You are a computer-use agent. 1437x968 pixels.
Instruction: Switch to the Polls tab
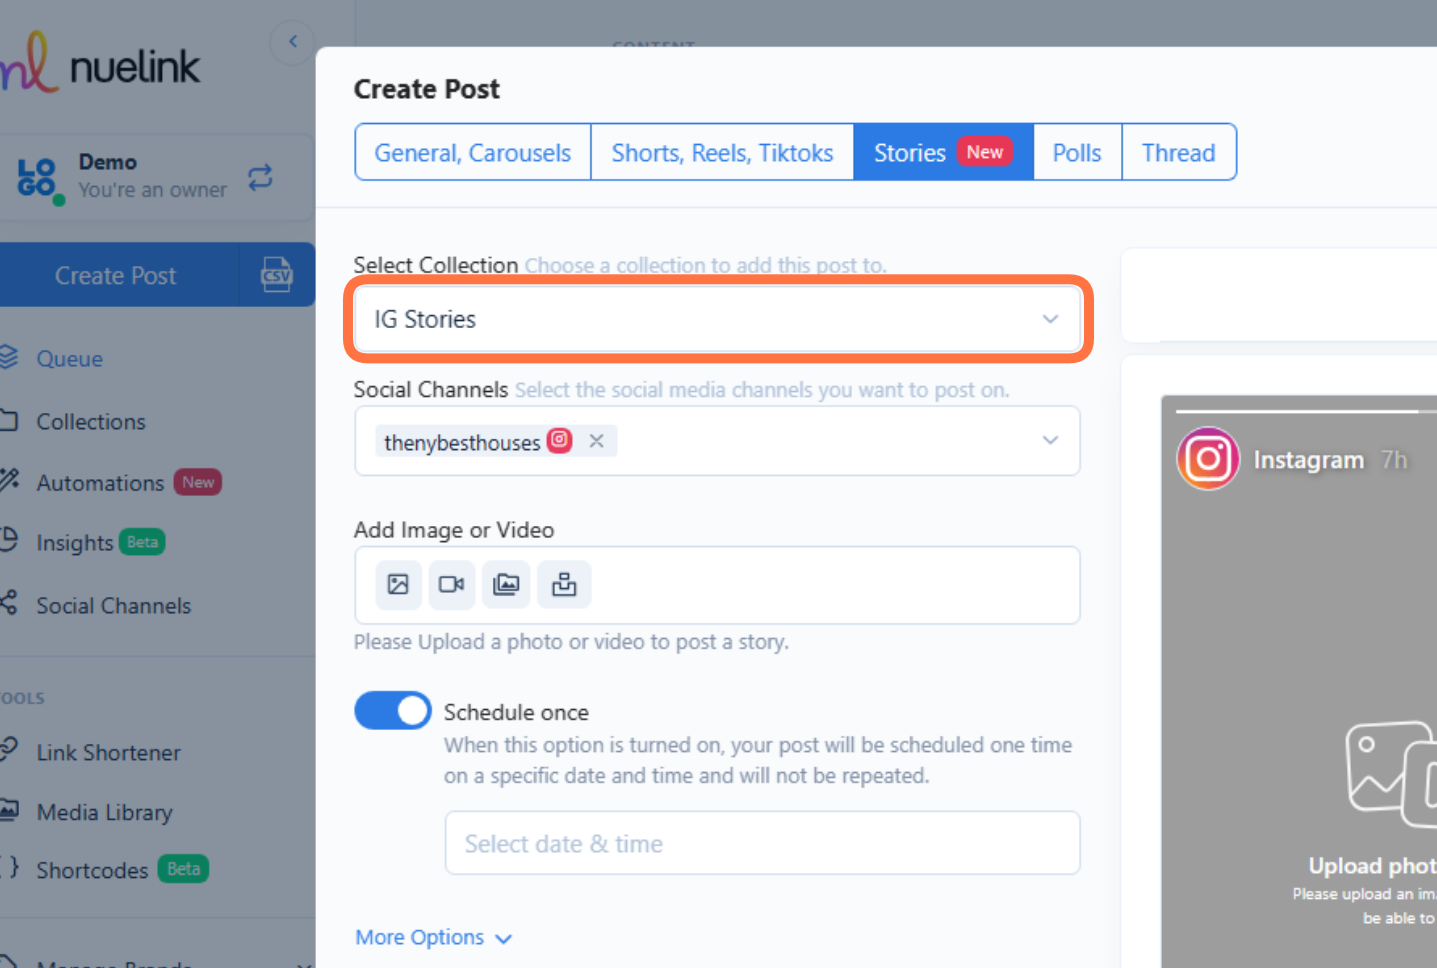click(x=1076, y=152)
